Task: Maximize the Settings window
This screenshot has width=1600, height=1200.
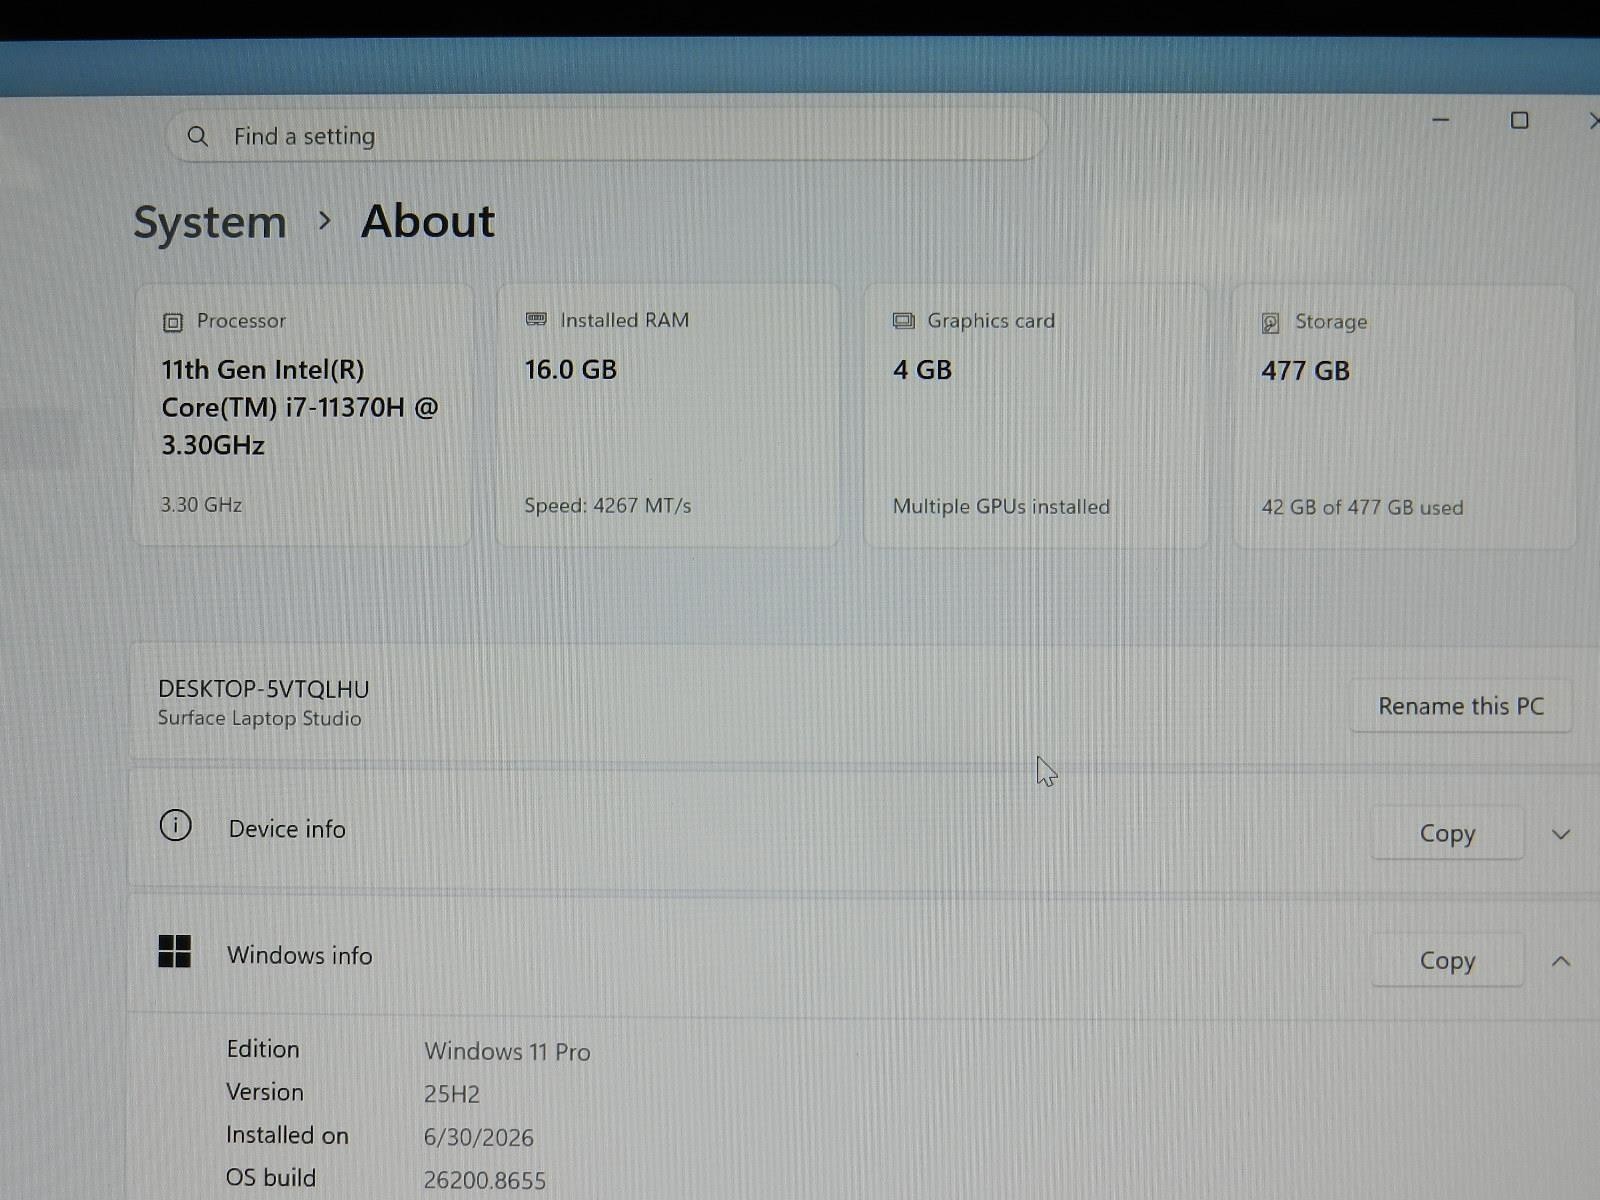Action: click(1519, 121)
